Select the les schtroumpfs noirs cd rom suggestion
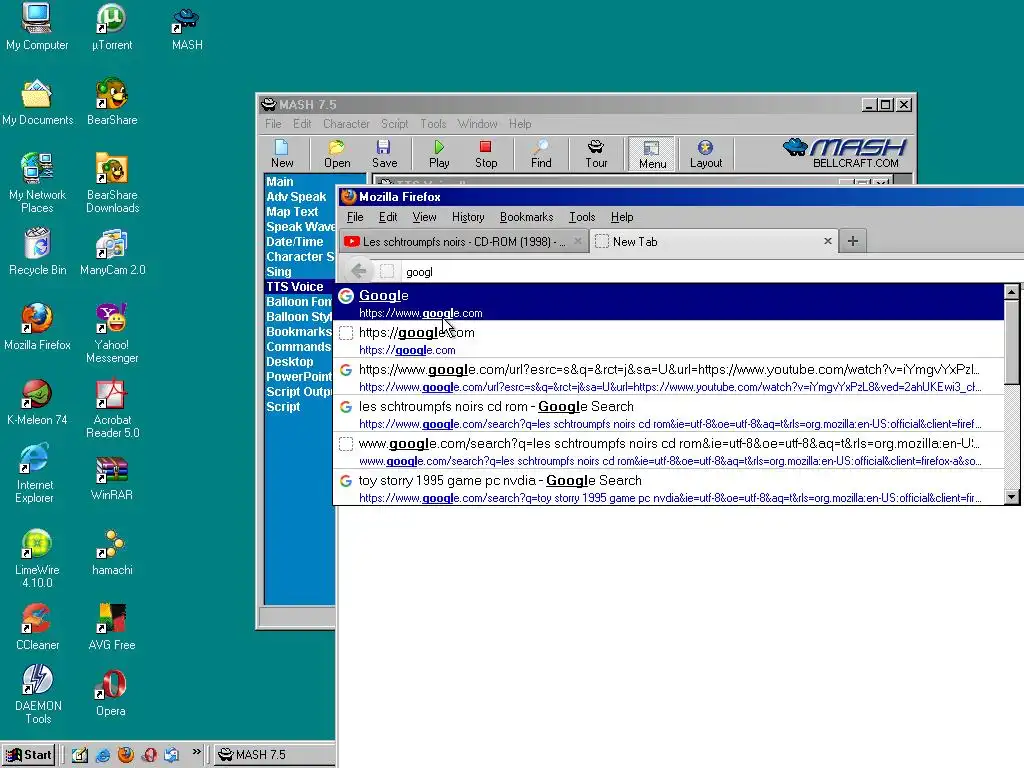1024x768 pixels. 668,413
